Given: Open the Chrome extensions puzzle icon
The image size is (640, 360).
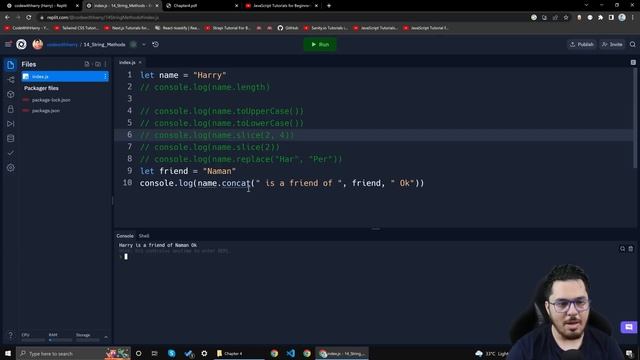Looking at the screenshot, I should point(600,18).
